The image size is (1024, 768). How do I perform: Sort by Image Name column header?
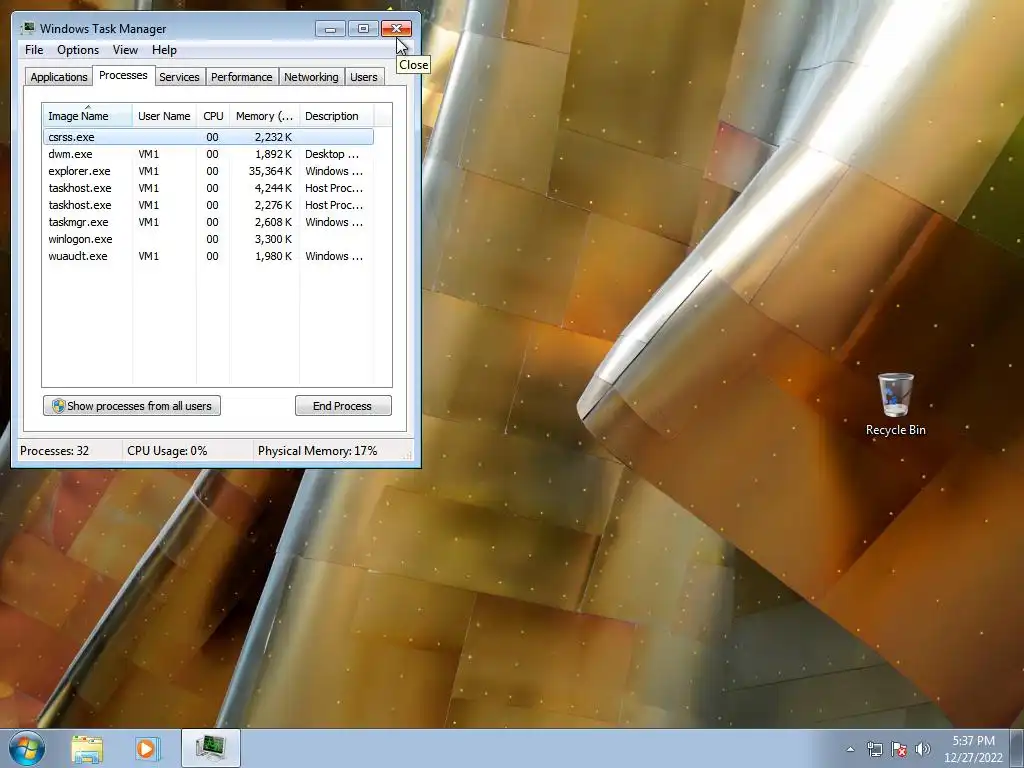tap(88, 116)
